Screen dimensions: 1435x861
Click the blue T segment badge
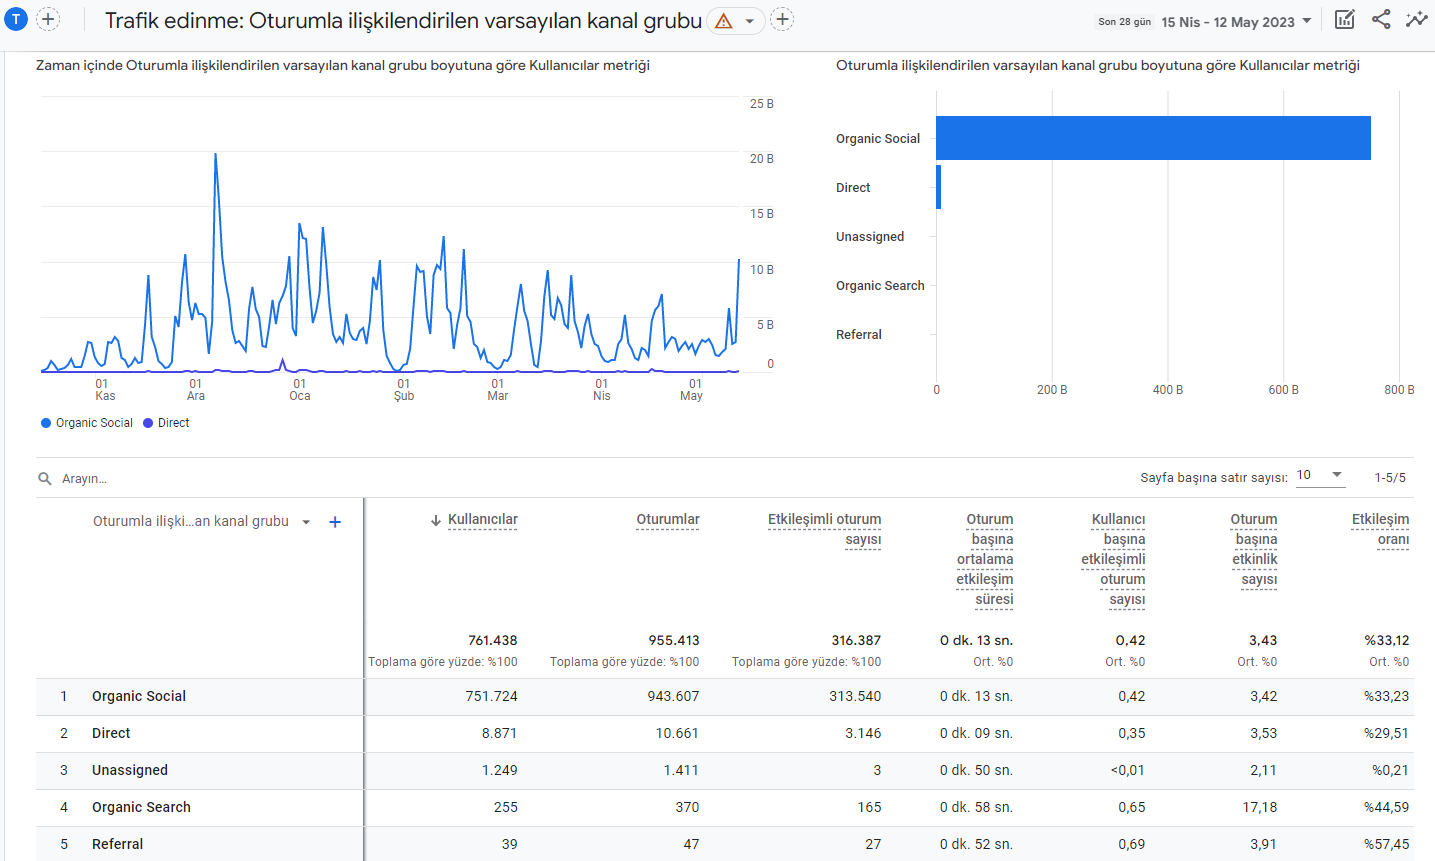pos(16,19)
